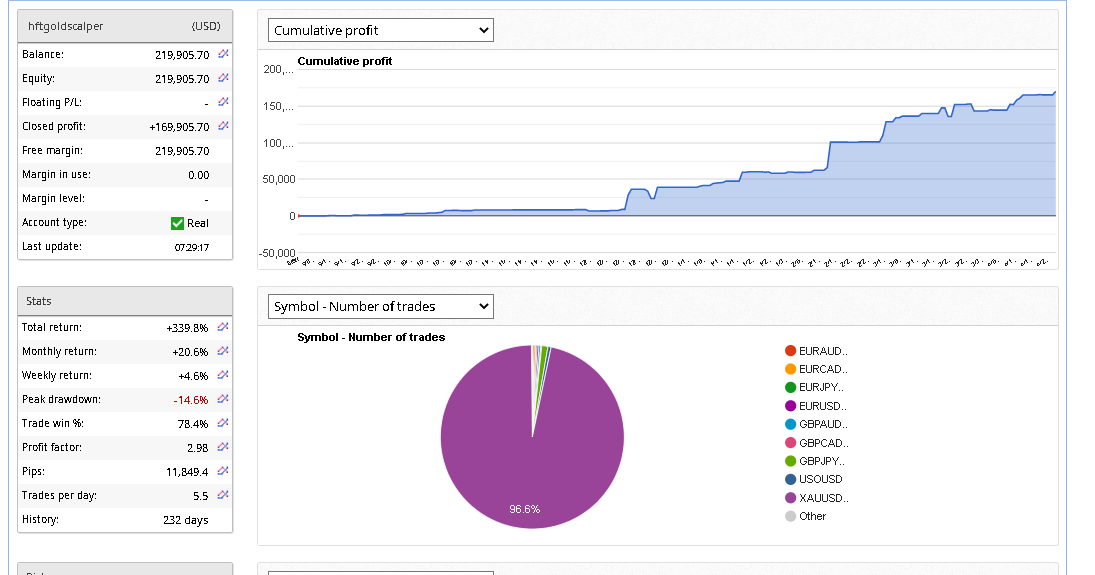Select the Stats panel header
Viewport: 1095px width, 575px height.
pyautogui.click(x=125, y=301)
